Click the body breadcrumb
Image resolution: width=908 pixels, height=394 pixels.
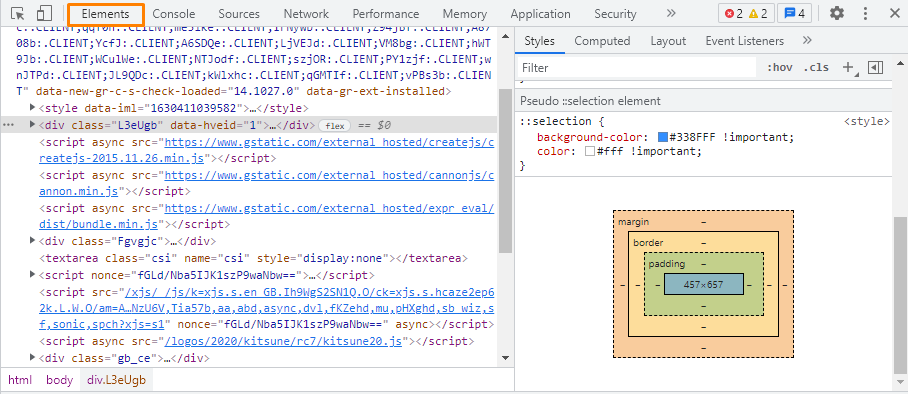(x=60, y=380)
